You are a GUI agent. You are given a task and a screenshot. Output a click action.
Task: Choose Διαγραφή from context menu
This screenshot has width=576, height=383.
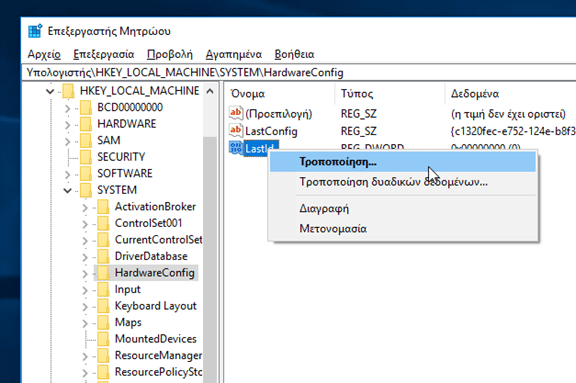tap(403, 209)
